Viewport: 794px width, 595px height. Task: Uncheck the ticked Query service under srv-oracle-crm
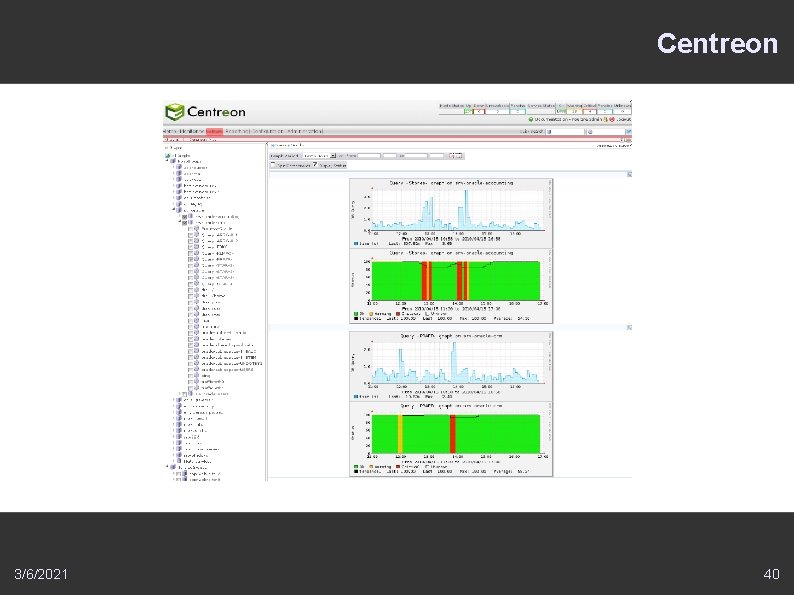[190, 259]
